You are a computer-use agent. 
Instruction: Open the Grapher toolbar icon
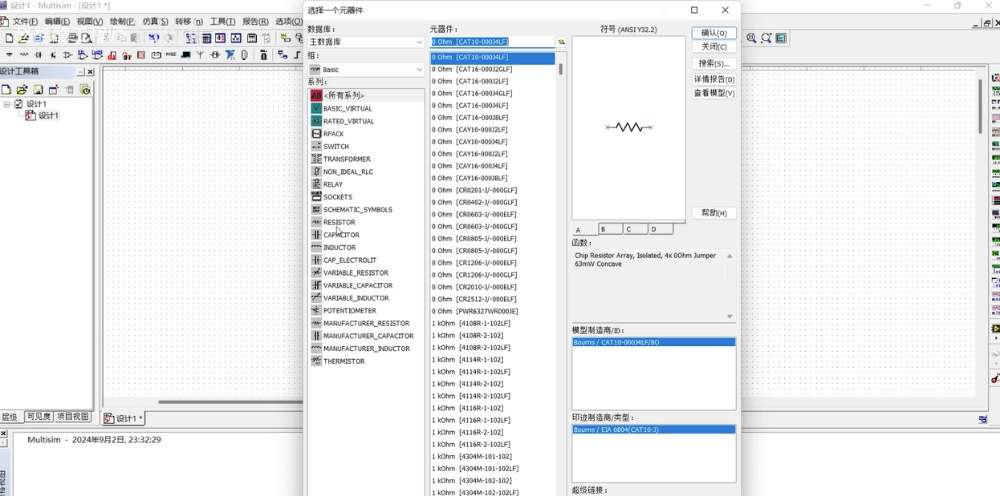(236, 38)
